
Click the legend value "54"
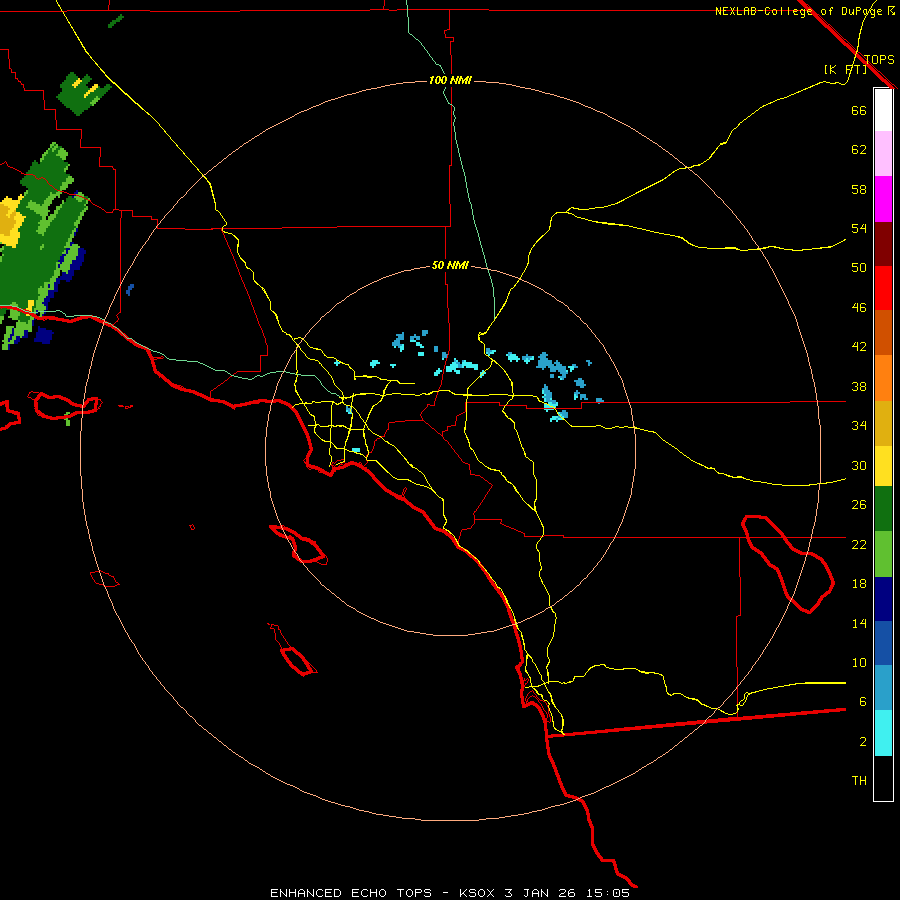point(859,228)
